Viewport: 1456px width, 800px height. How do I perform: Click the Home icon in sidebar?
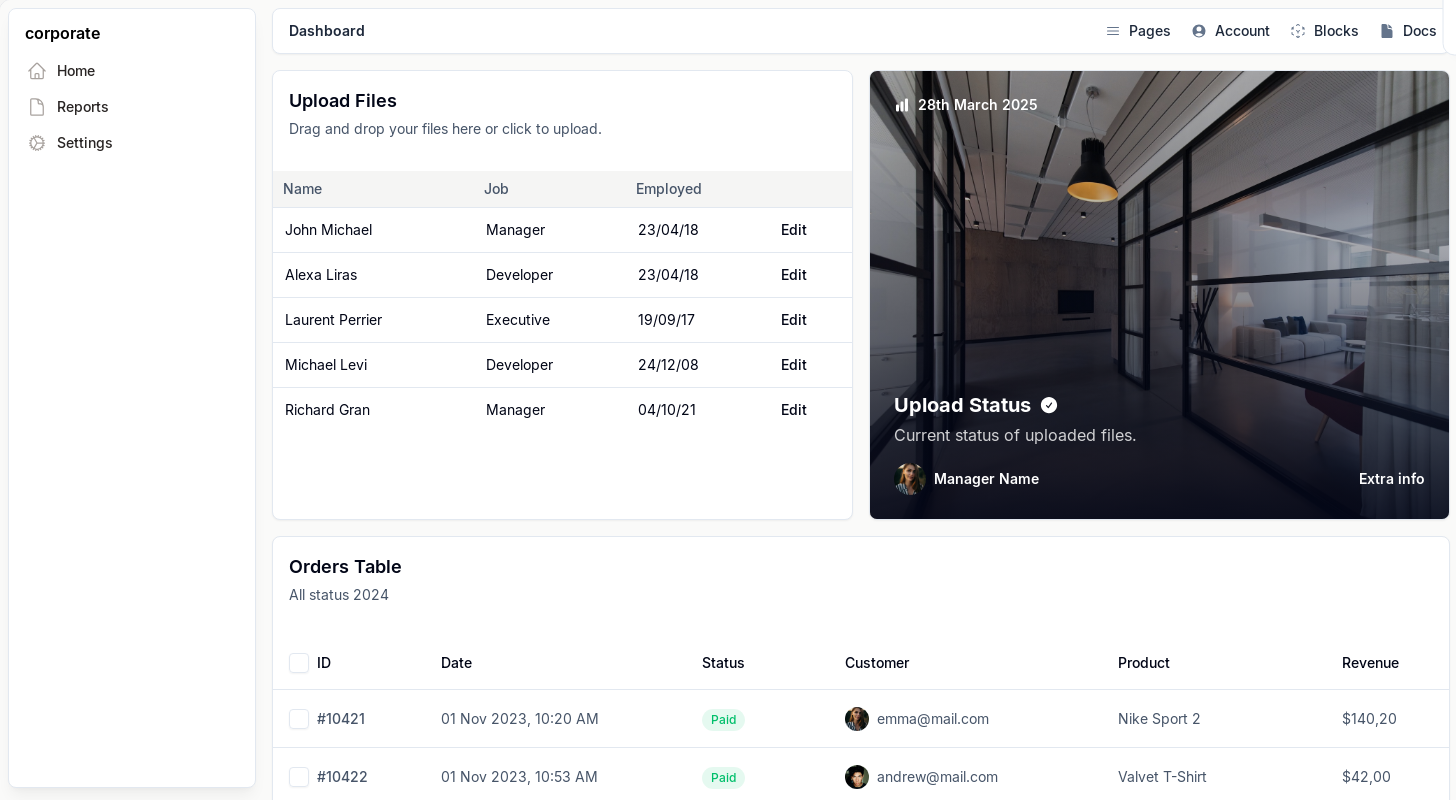point(37,71)
